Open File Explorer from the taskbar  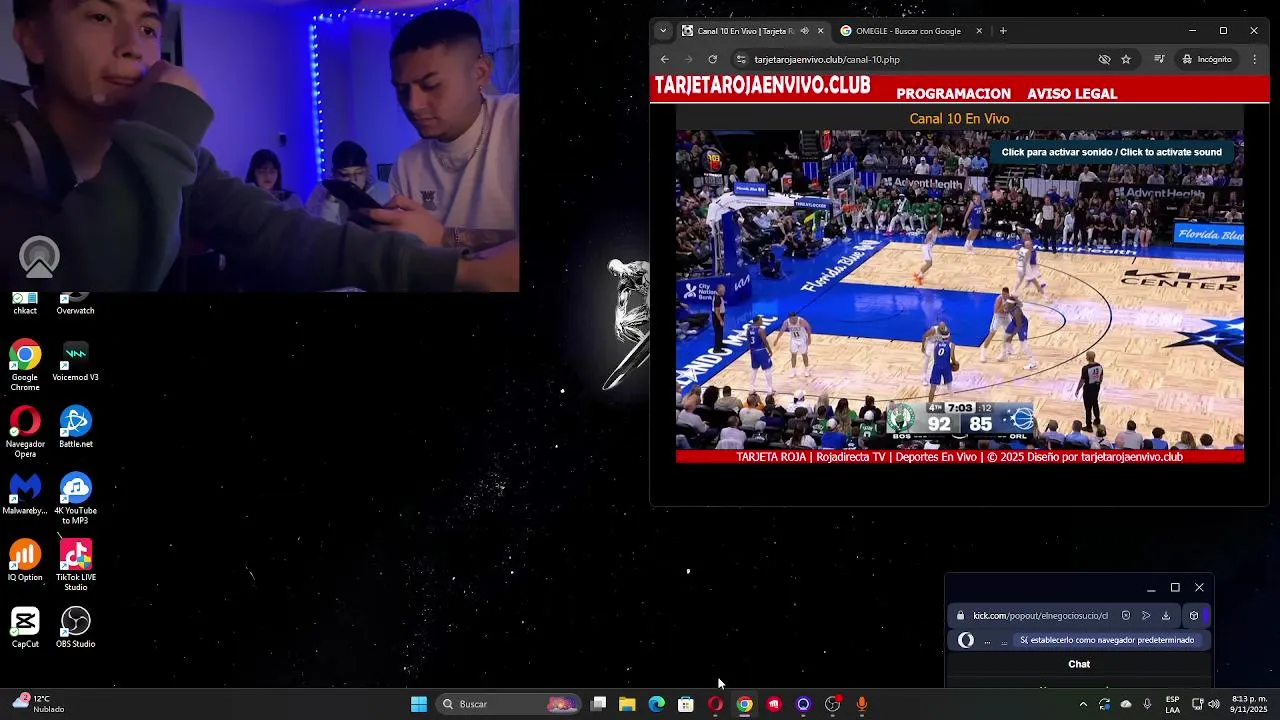(627, 704)
